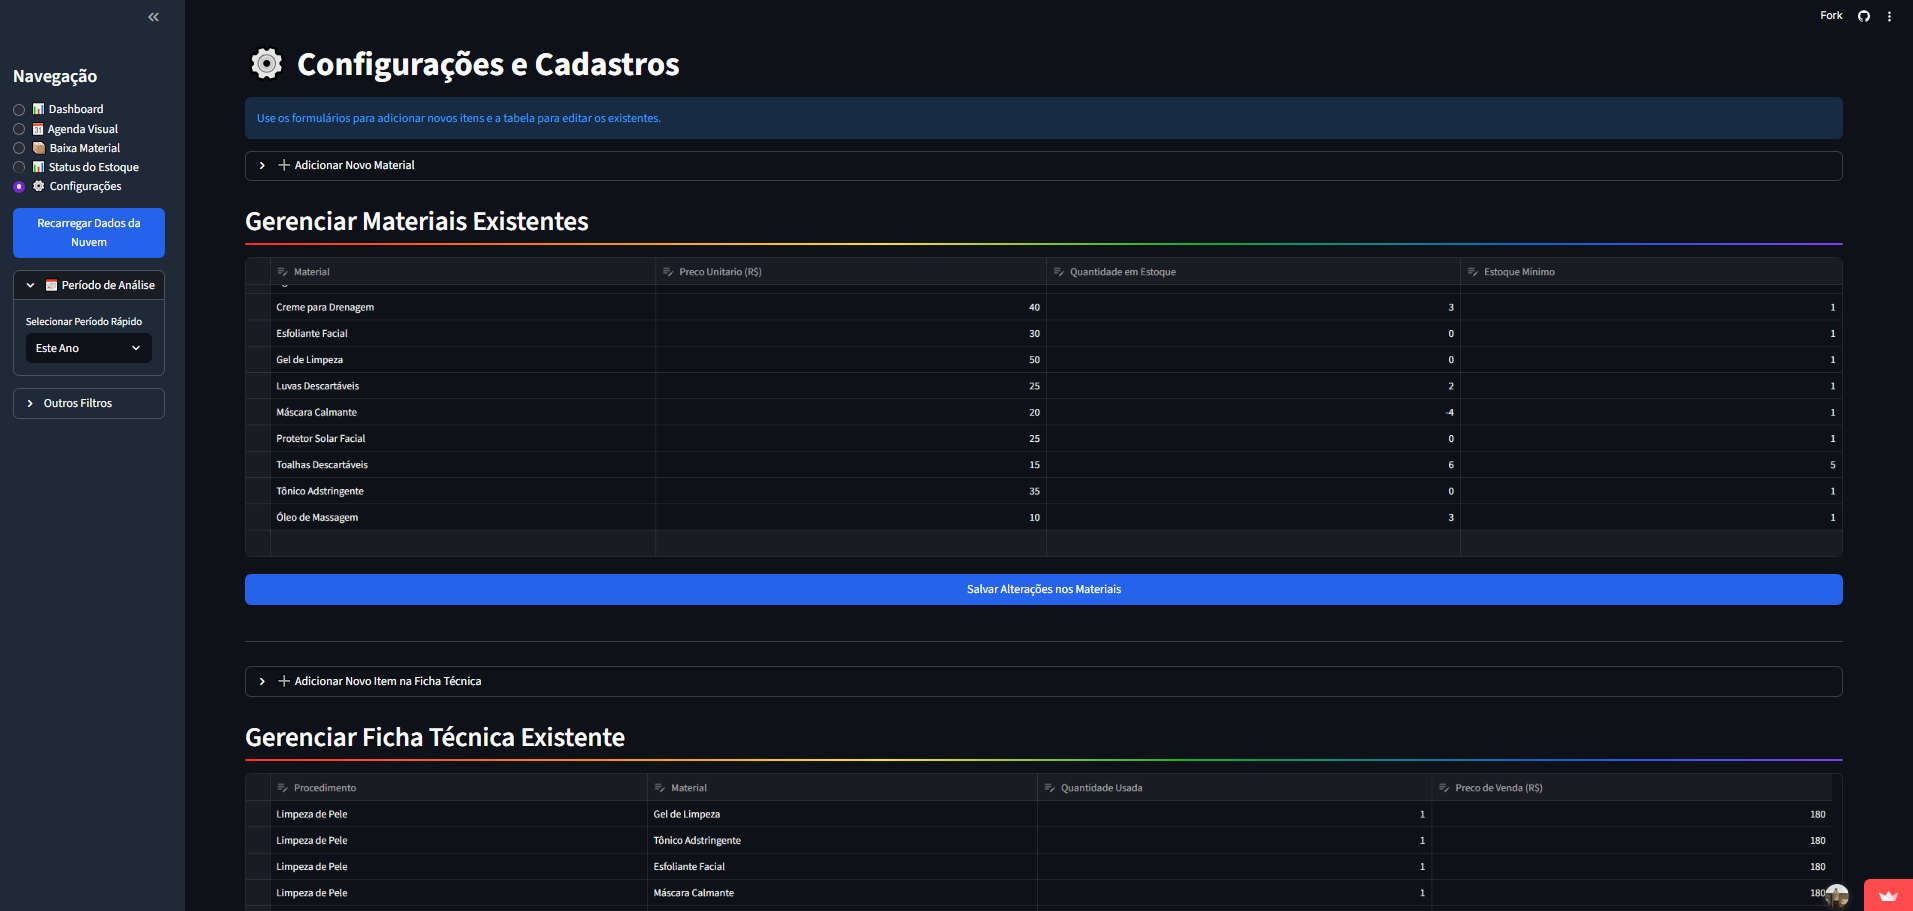The width and height of the screenshot is (1913, 911).
Task: Click the calendar icon in Período de Análise
Action: pos(51,286)
